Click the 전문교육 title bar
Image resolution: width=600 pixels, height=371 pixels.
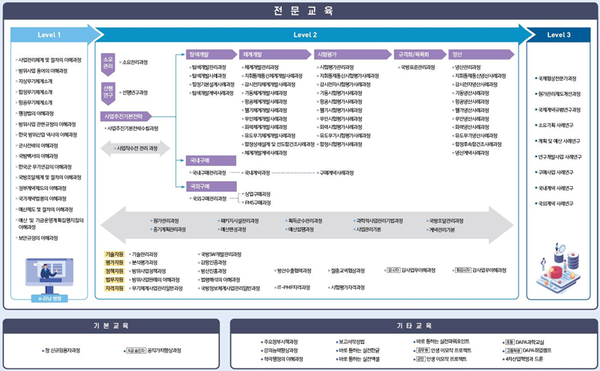tap(300, 11)
